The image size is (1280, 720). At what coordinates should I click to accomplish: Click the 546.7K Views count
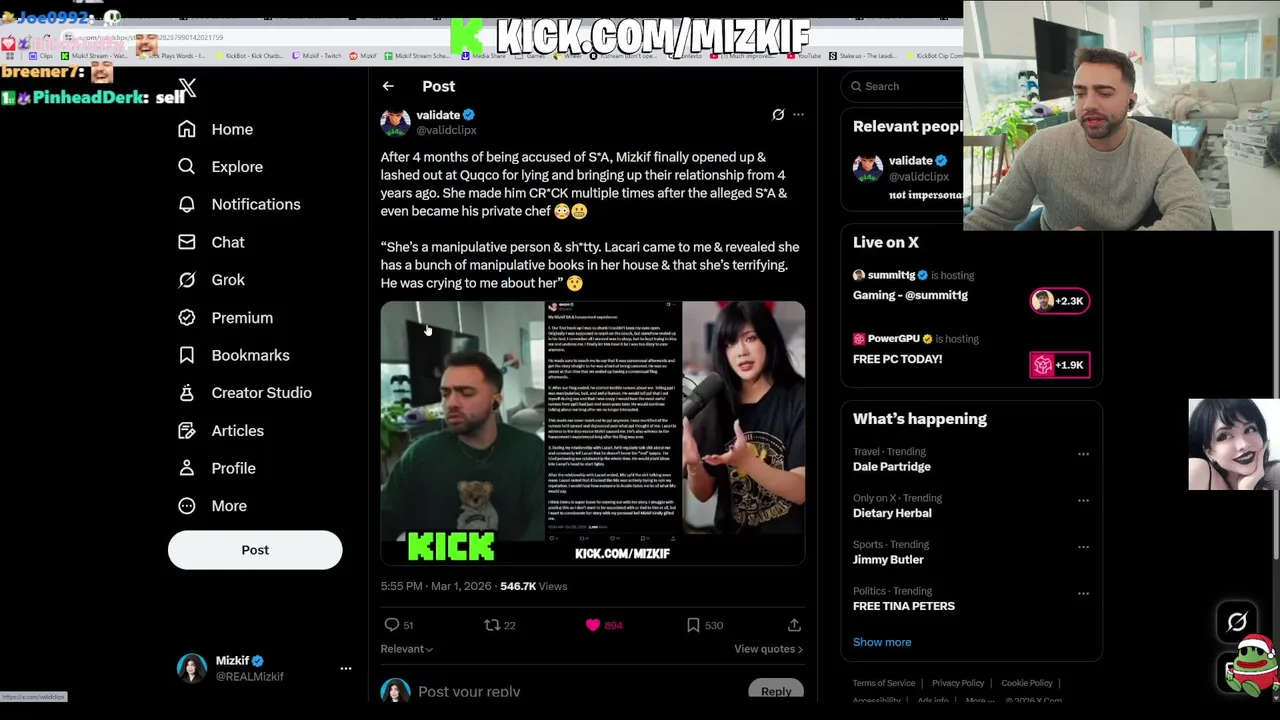pyautogui.click(x=533, y=586)
